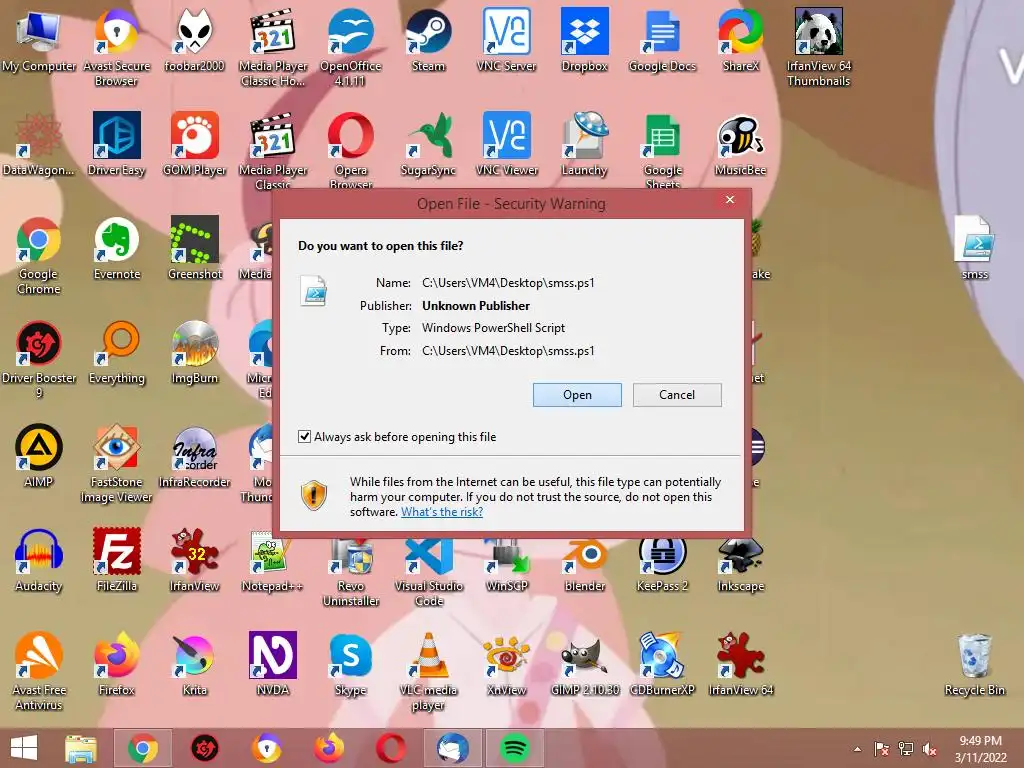Open My Computer desktop icon

tap(39, 41)
